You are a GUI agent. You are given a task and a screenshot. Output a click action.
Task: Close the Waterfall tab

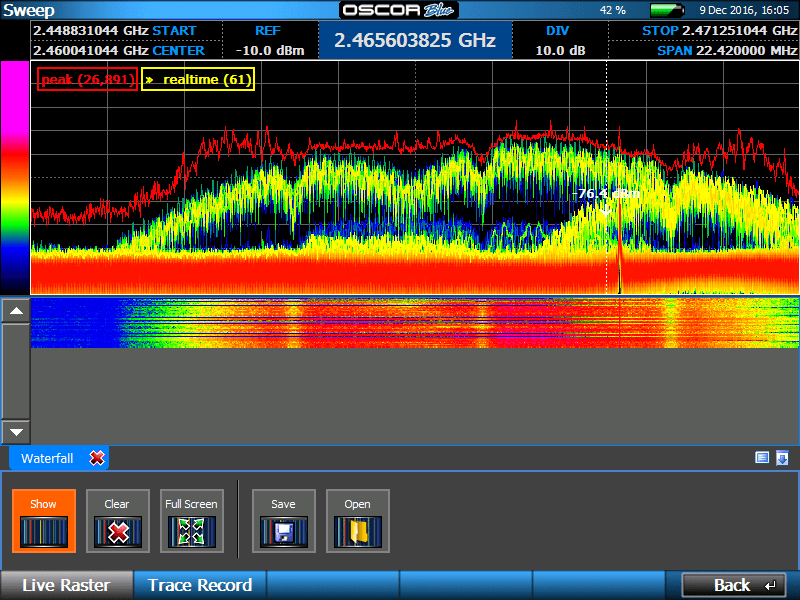(x=97, y=457)
